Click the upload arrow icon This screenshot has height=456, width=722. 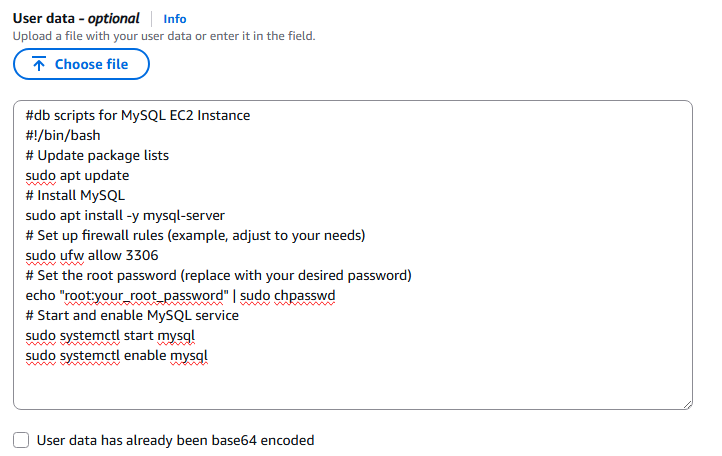(x=39, y=64)
